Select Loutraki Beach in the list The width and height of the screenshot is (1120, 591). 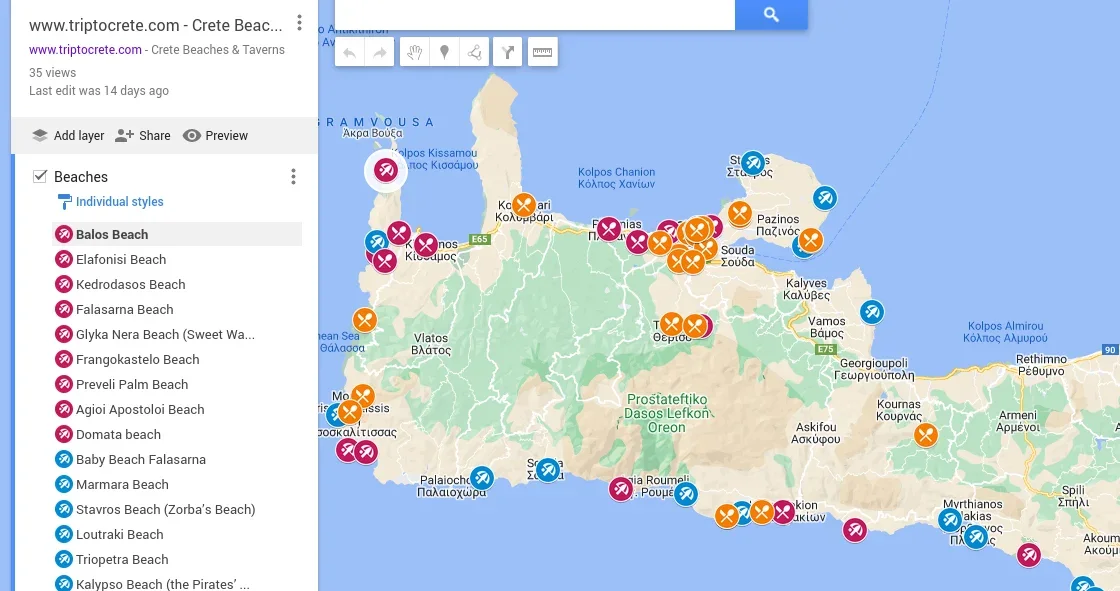pyautogui.click(x=177, y=535)
